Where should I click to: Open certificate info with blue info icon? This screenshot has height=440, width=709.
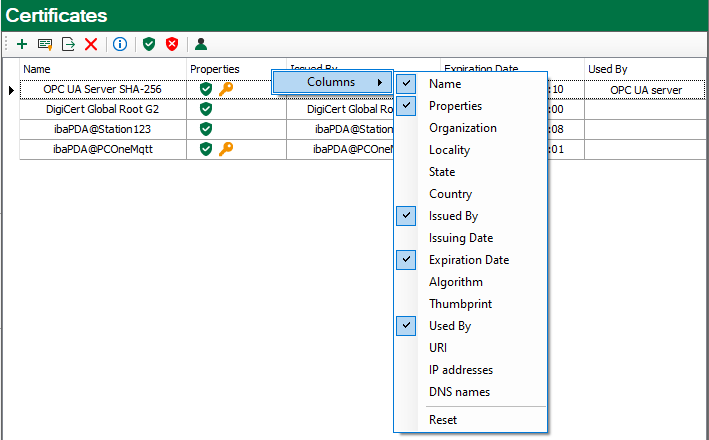tap(120, 44)
